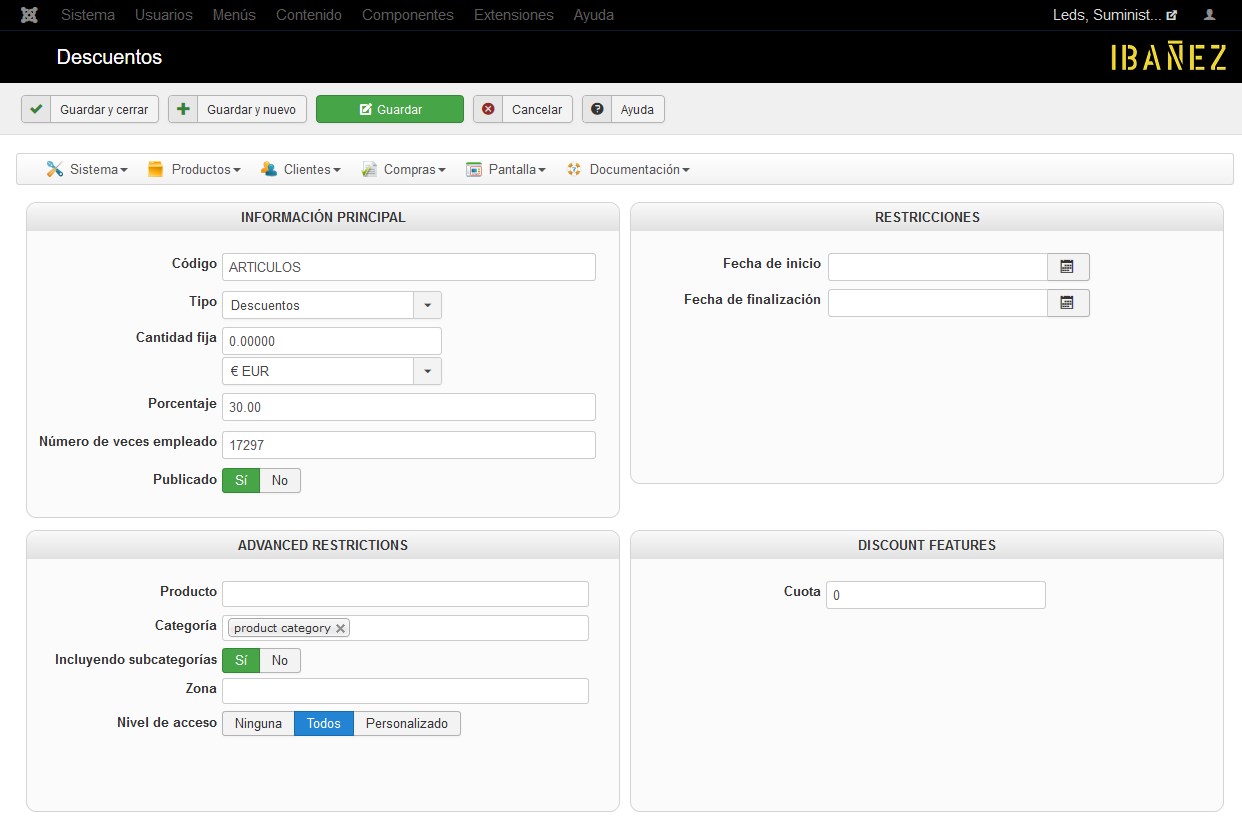
Task: Click the RESTRICCIONES panel heading
Action: [927, 217]
